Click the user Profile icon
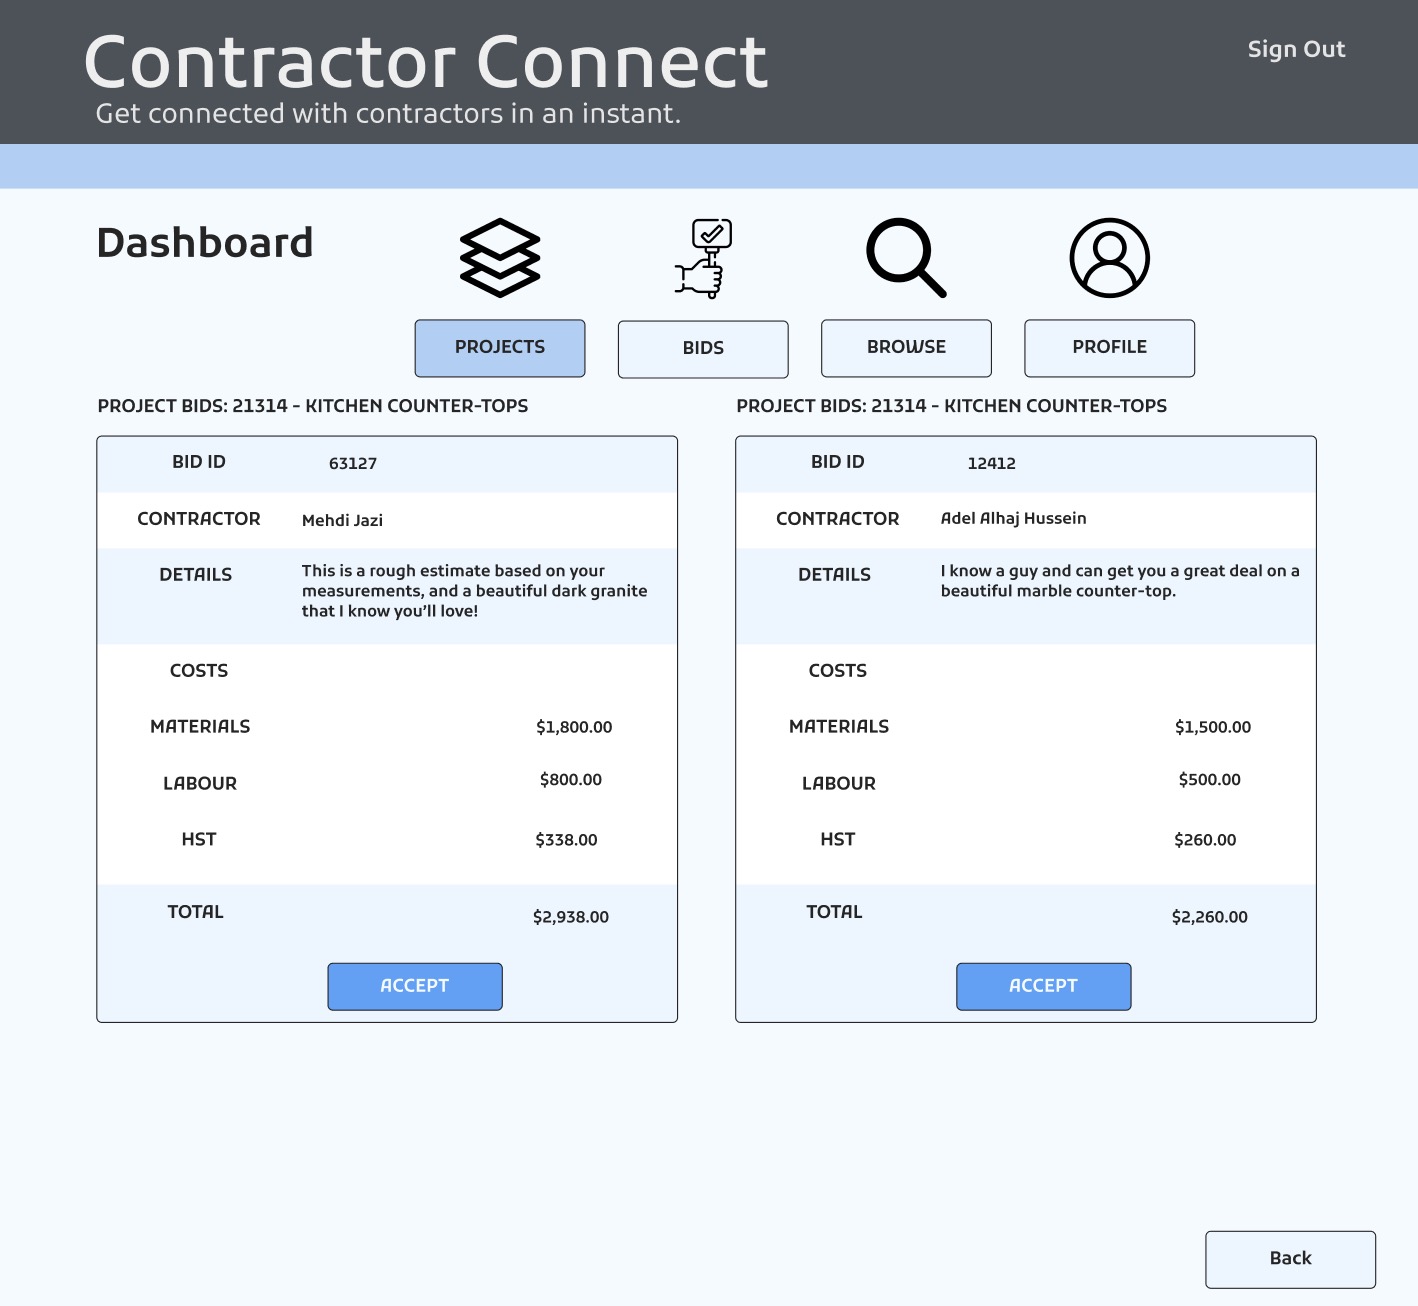1418x1306 pixels. tap(1109, 258)
